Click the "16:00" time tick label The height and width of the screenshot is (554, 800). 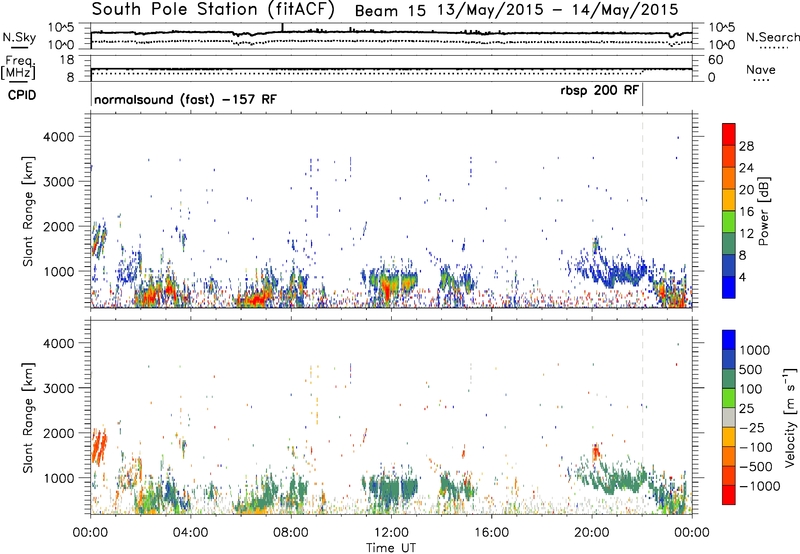pos(491,533)
